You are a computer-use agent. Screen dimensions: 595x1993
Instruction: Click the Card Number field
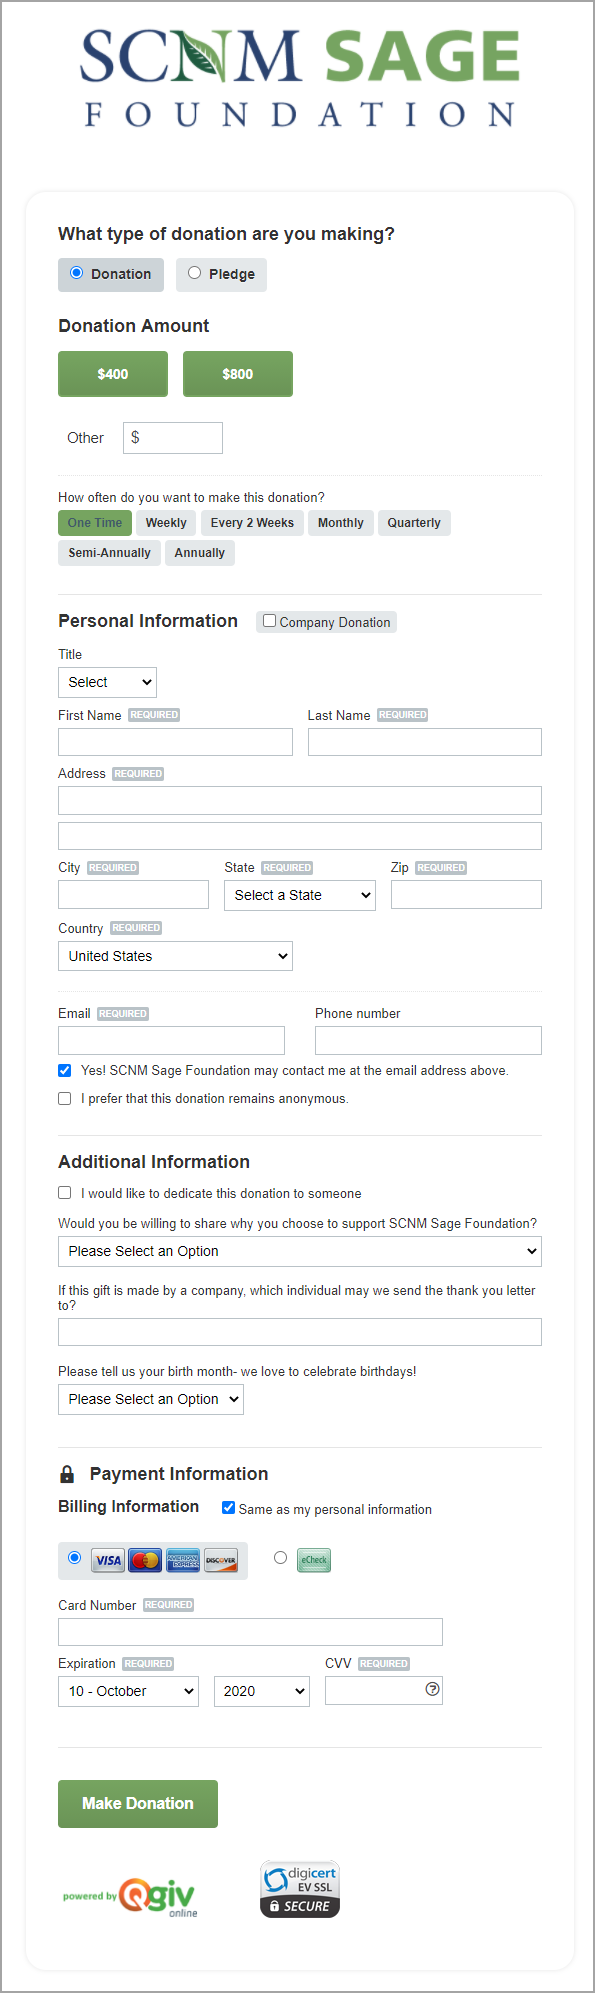click(x=250, y=1632)
